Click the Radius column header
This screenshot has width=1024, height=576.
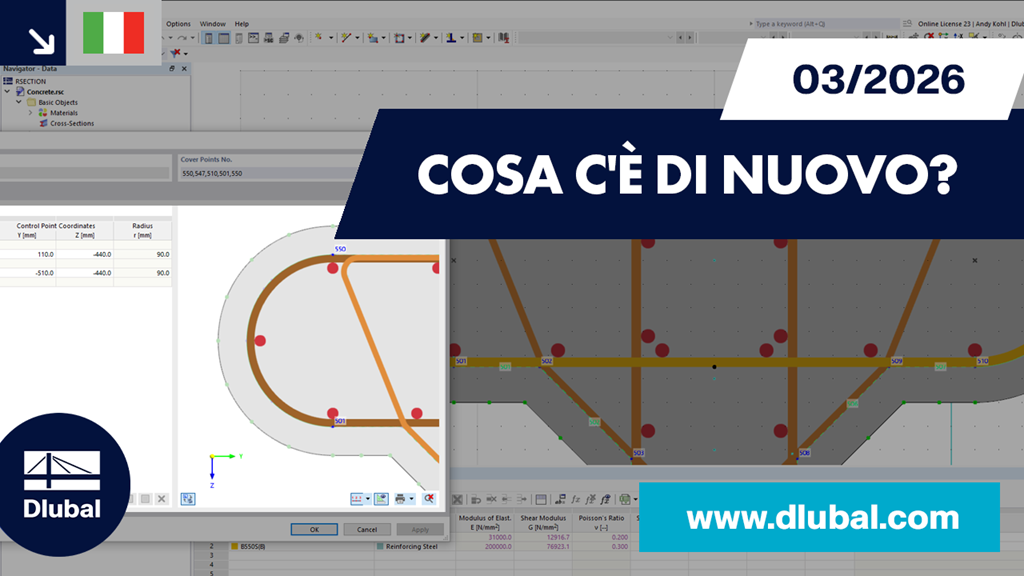pos(142,231)
